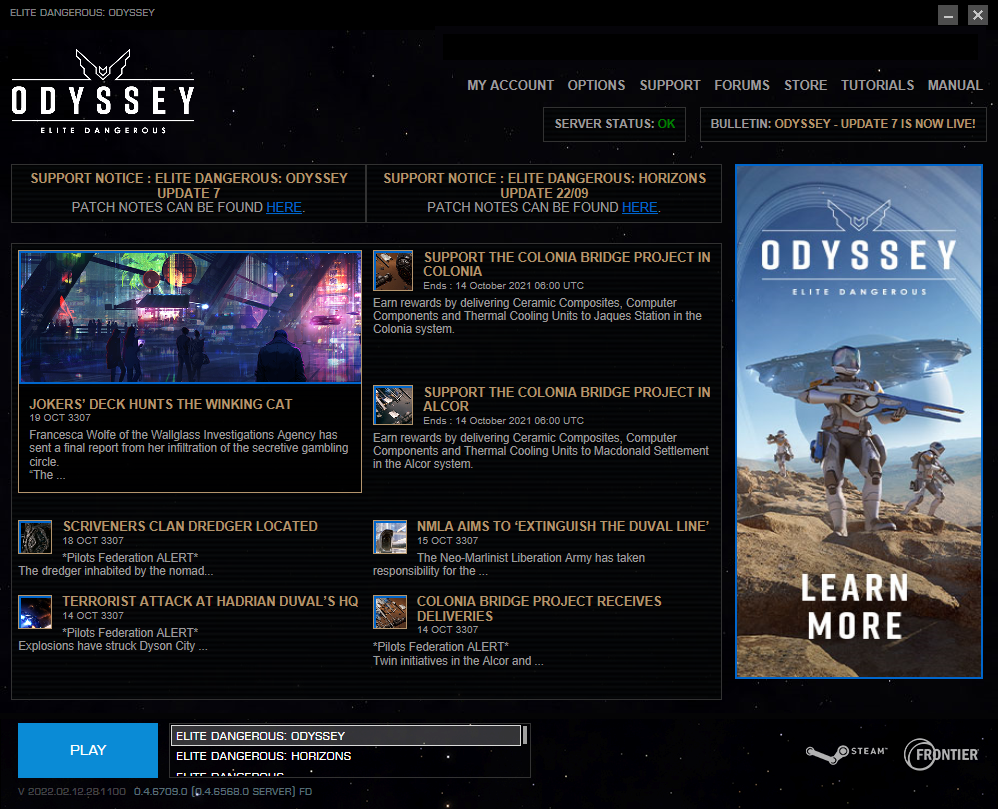
Task: Select Elite Dangerous: Horizons in game list
Action: click(346, 756)
